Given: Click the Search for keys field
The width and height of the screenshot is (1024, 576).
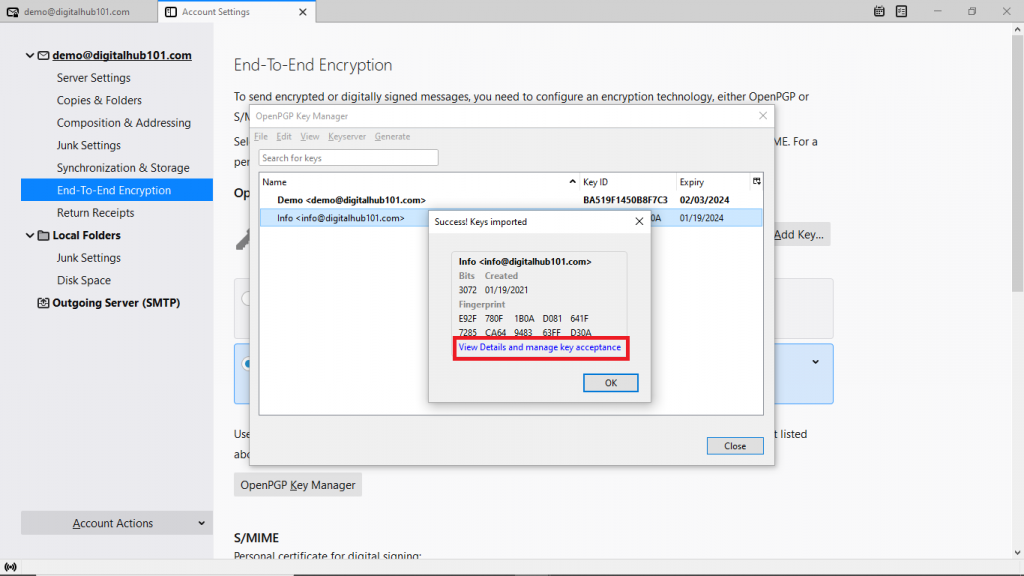Looking at the screenshot, I should (348, 158).
